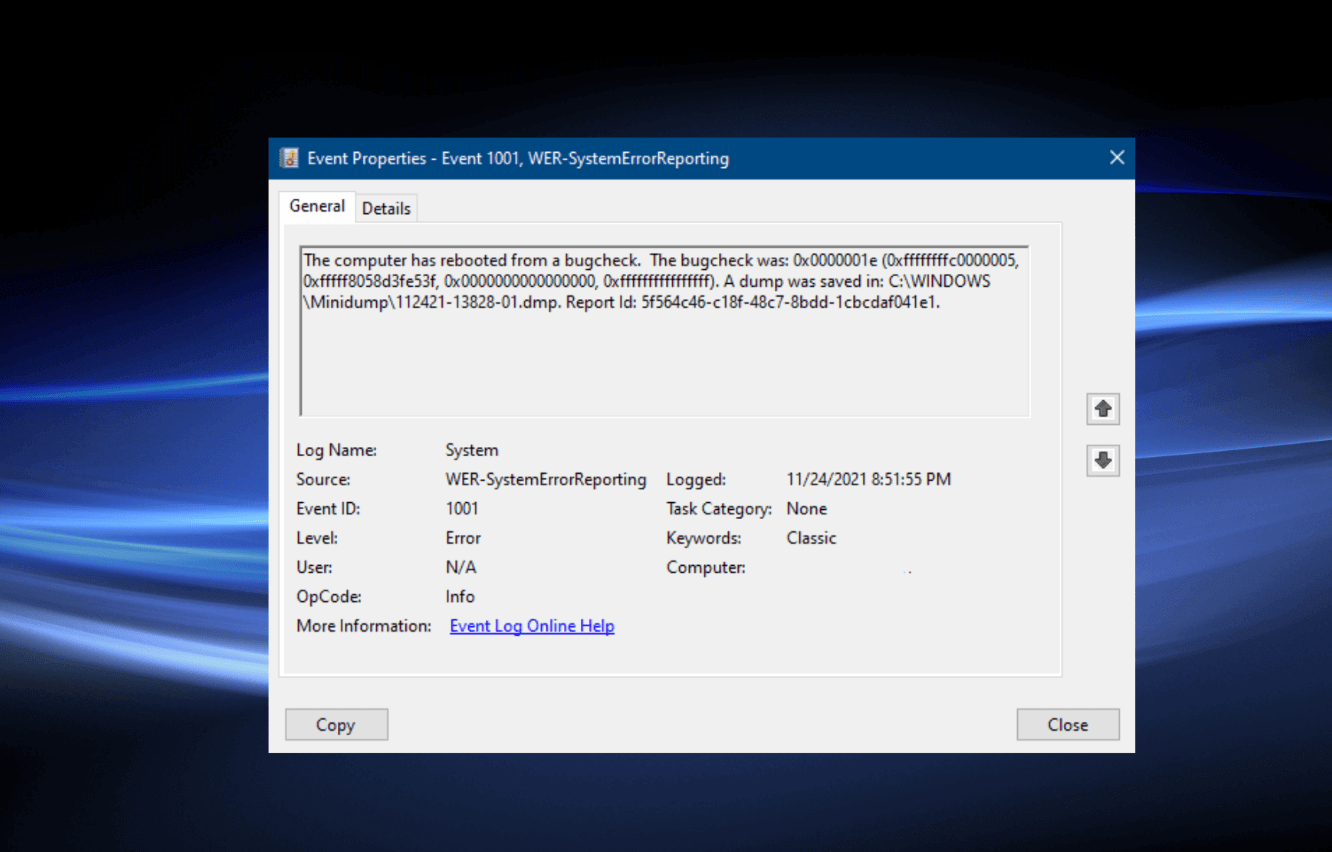Click the Level label
The image size is (1332, 852).
click(317, 538)
